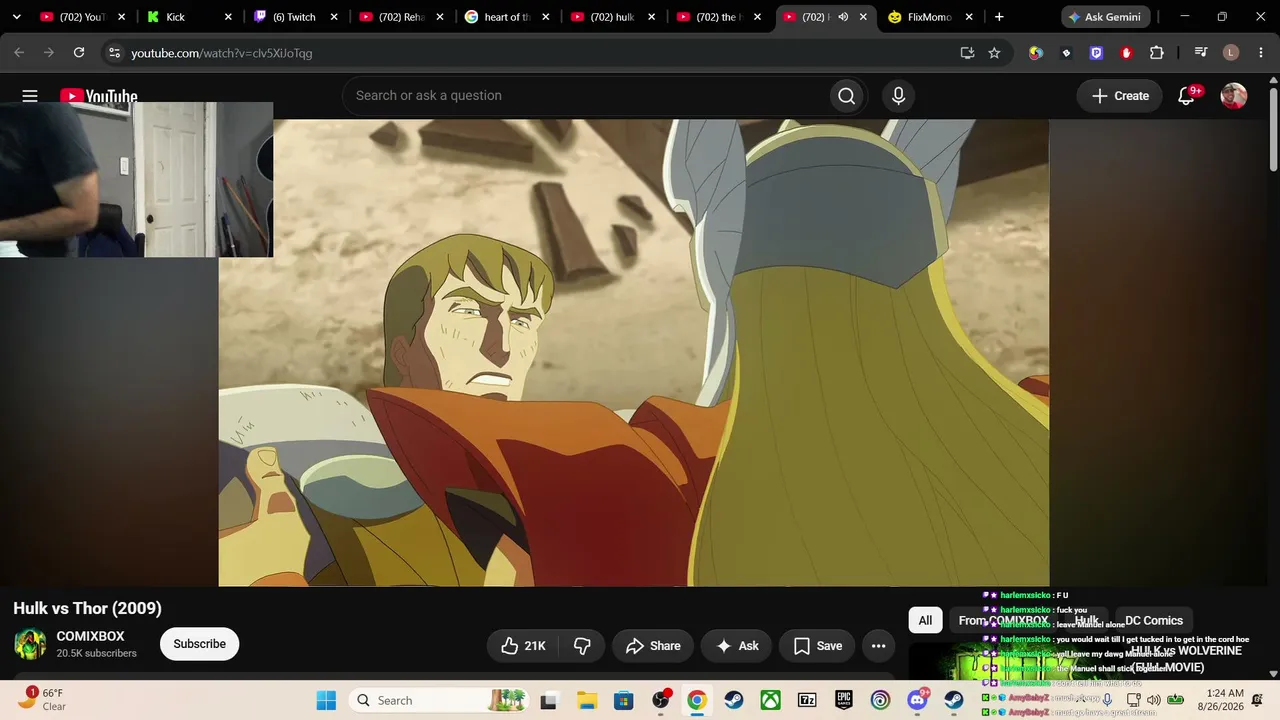Open the clock and date at 1:24 AM

1220,699
